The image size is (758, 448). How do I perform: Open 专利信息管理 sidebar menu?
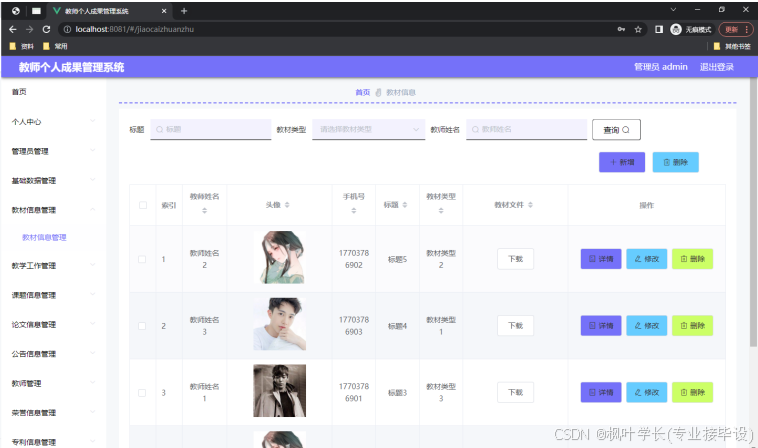[53, 442]
